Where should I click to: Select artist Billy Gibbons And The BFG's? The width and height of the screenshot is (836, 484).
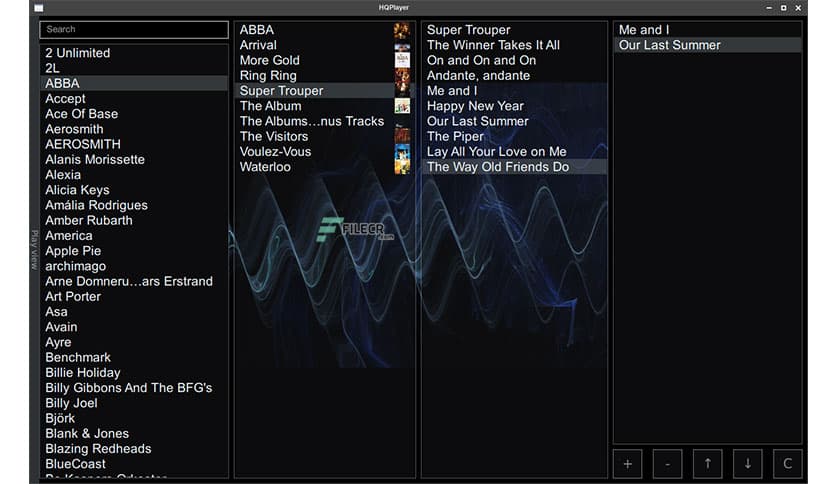click(134, 388)
